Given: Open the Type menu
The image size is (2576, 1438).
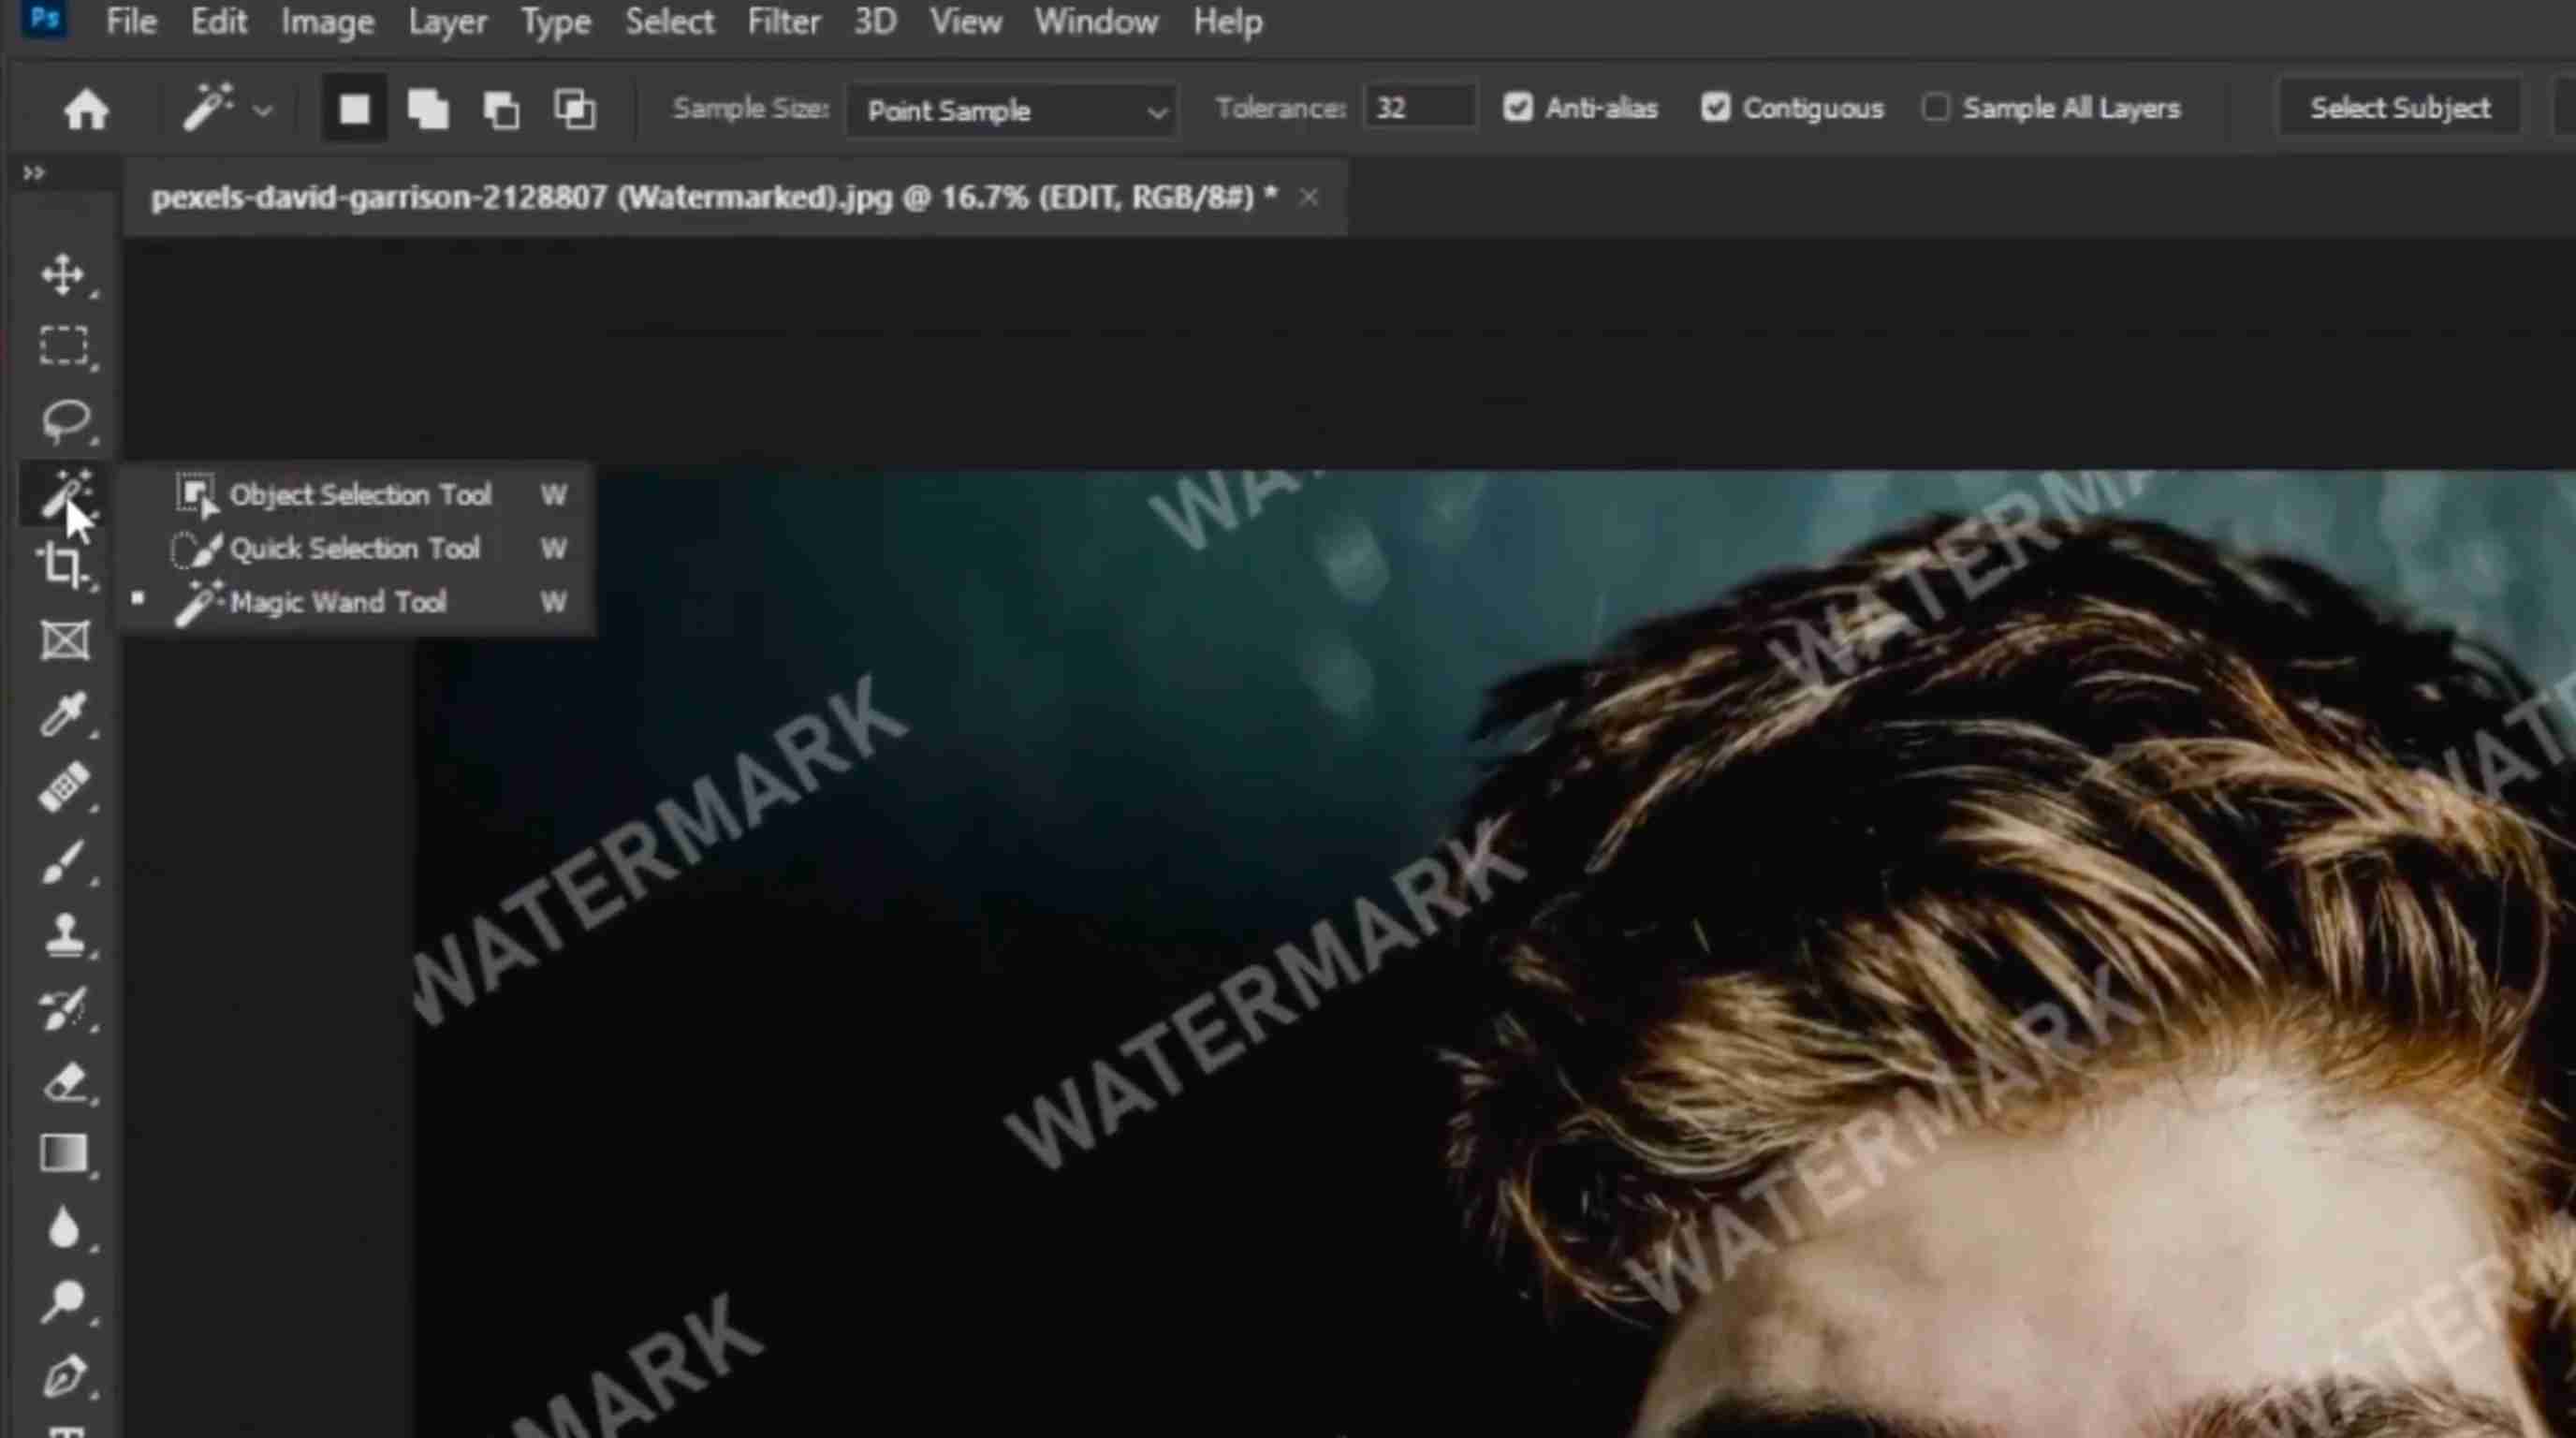Looking at the screenshot, I should [556, 21].
